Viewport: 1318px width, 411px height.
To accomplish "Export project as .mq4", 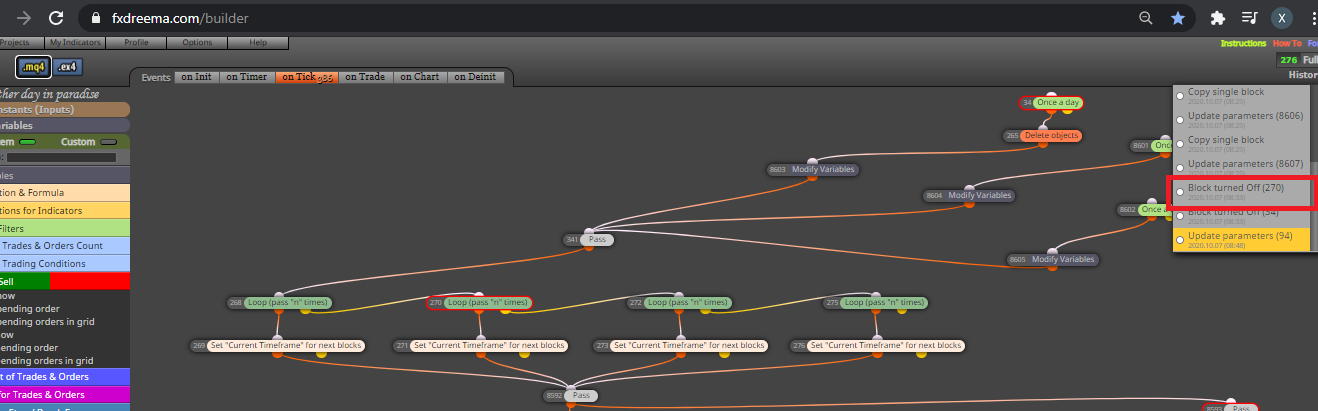I will pyautogui.click(x=33, y=67).
